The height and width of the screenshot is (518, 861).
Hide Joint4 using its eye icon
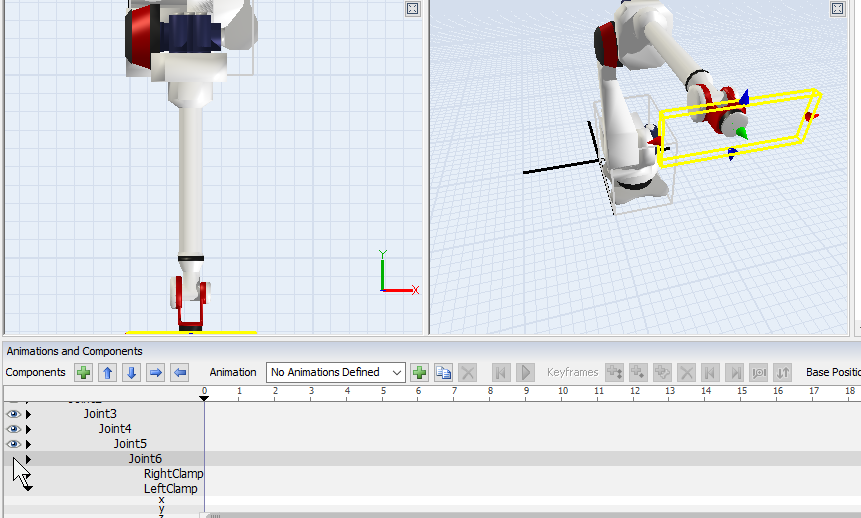point(13,429)
